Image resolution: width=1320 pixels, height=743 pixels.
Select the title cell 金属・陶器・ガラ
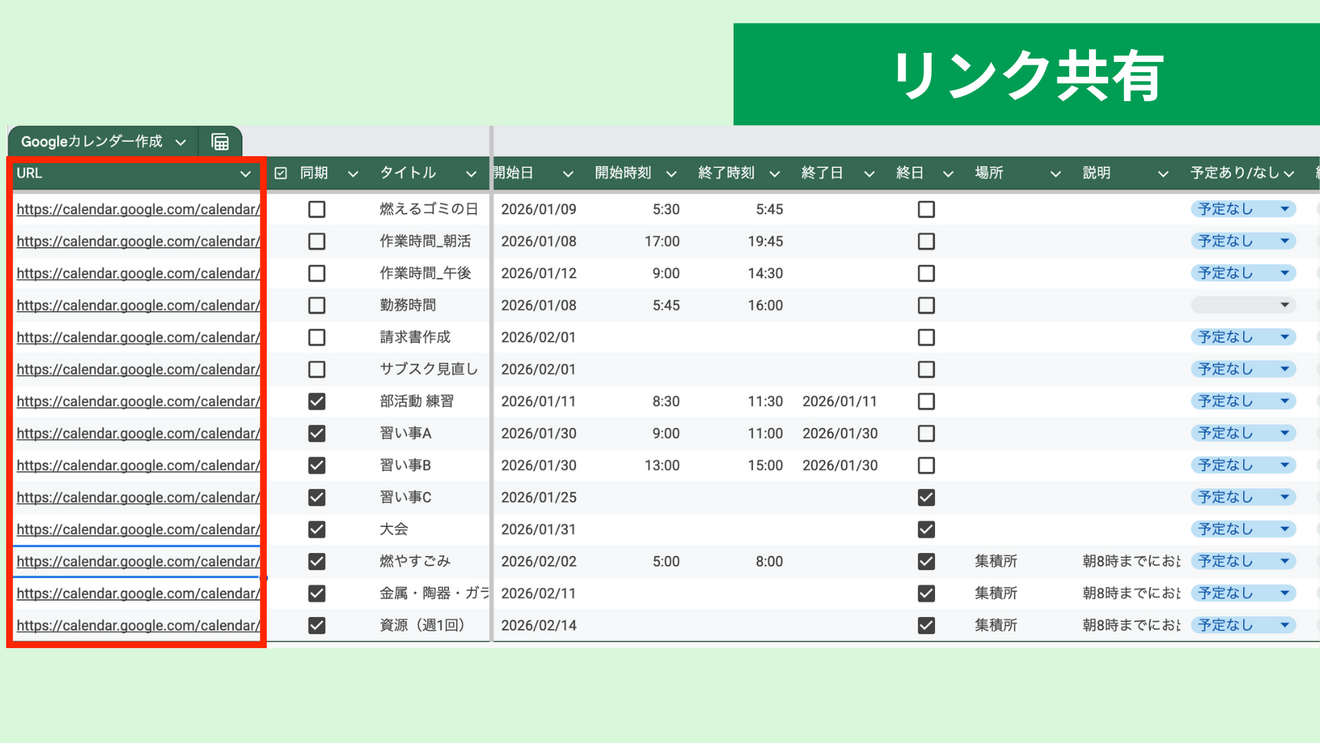(434, 593)
